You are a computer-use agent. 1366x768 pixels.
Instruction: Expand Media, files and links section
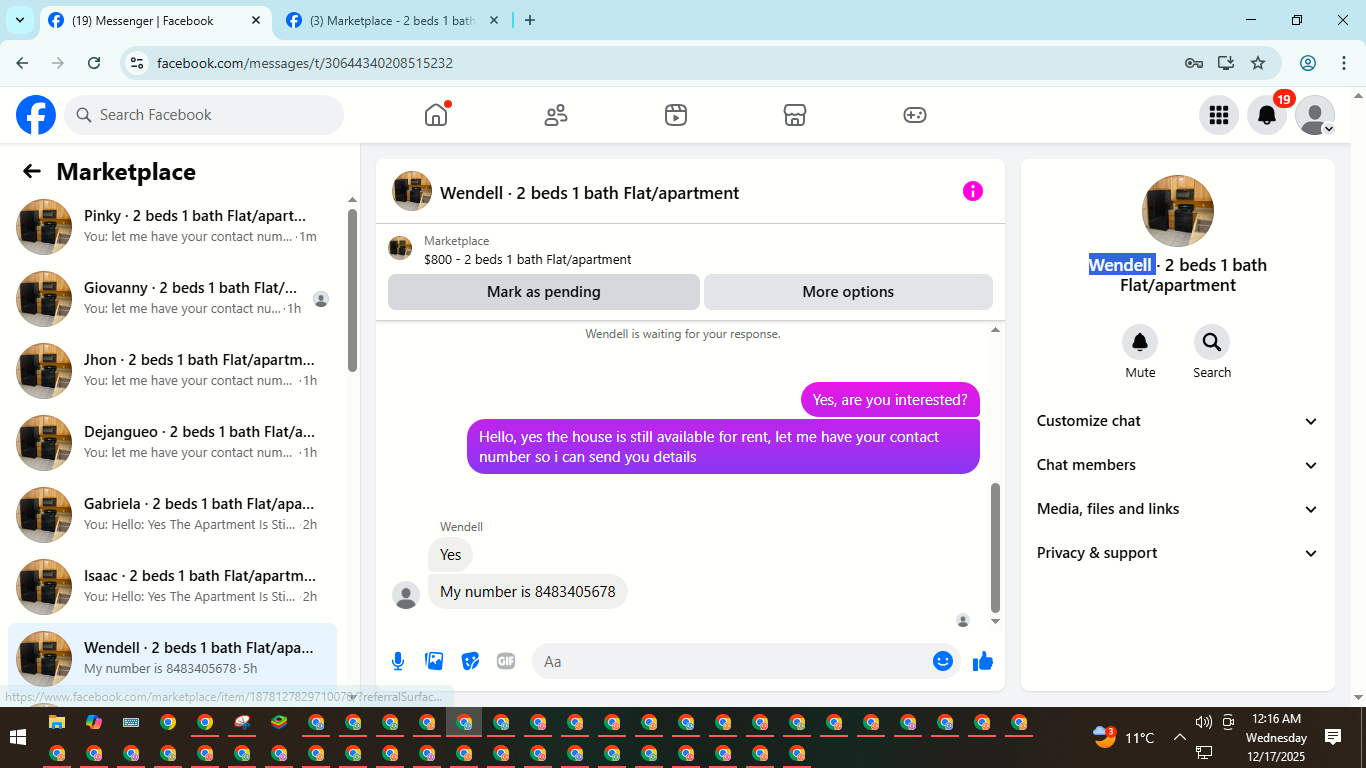[1178, 509]
